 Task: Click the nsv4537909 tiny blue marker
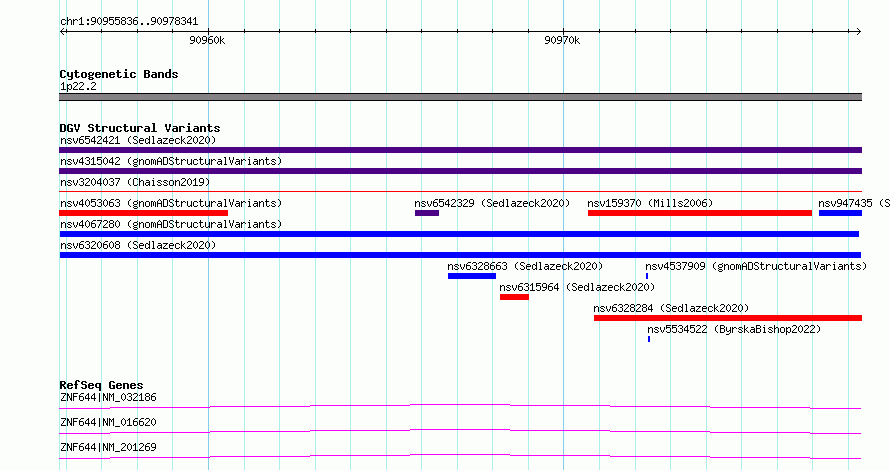click(x=646, y=276)
